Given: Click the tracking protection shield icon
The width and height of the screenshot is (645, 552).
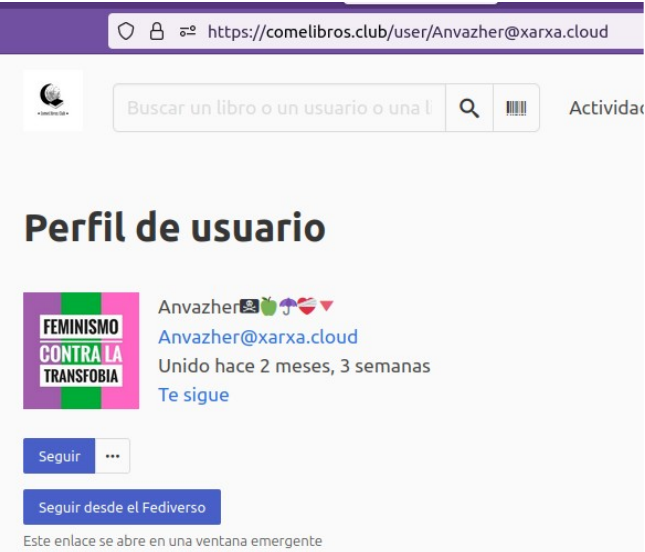Looking at the screenshot, I should tap(126, 31).
